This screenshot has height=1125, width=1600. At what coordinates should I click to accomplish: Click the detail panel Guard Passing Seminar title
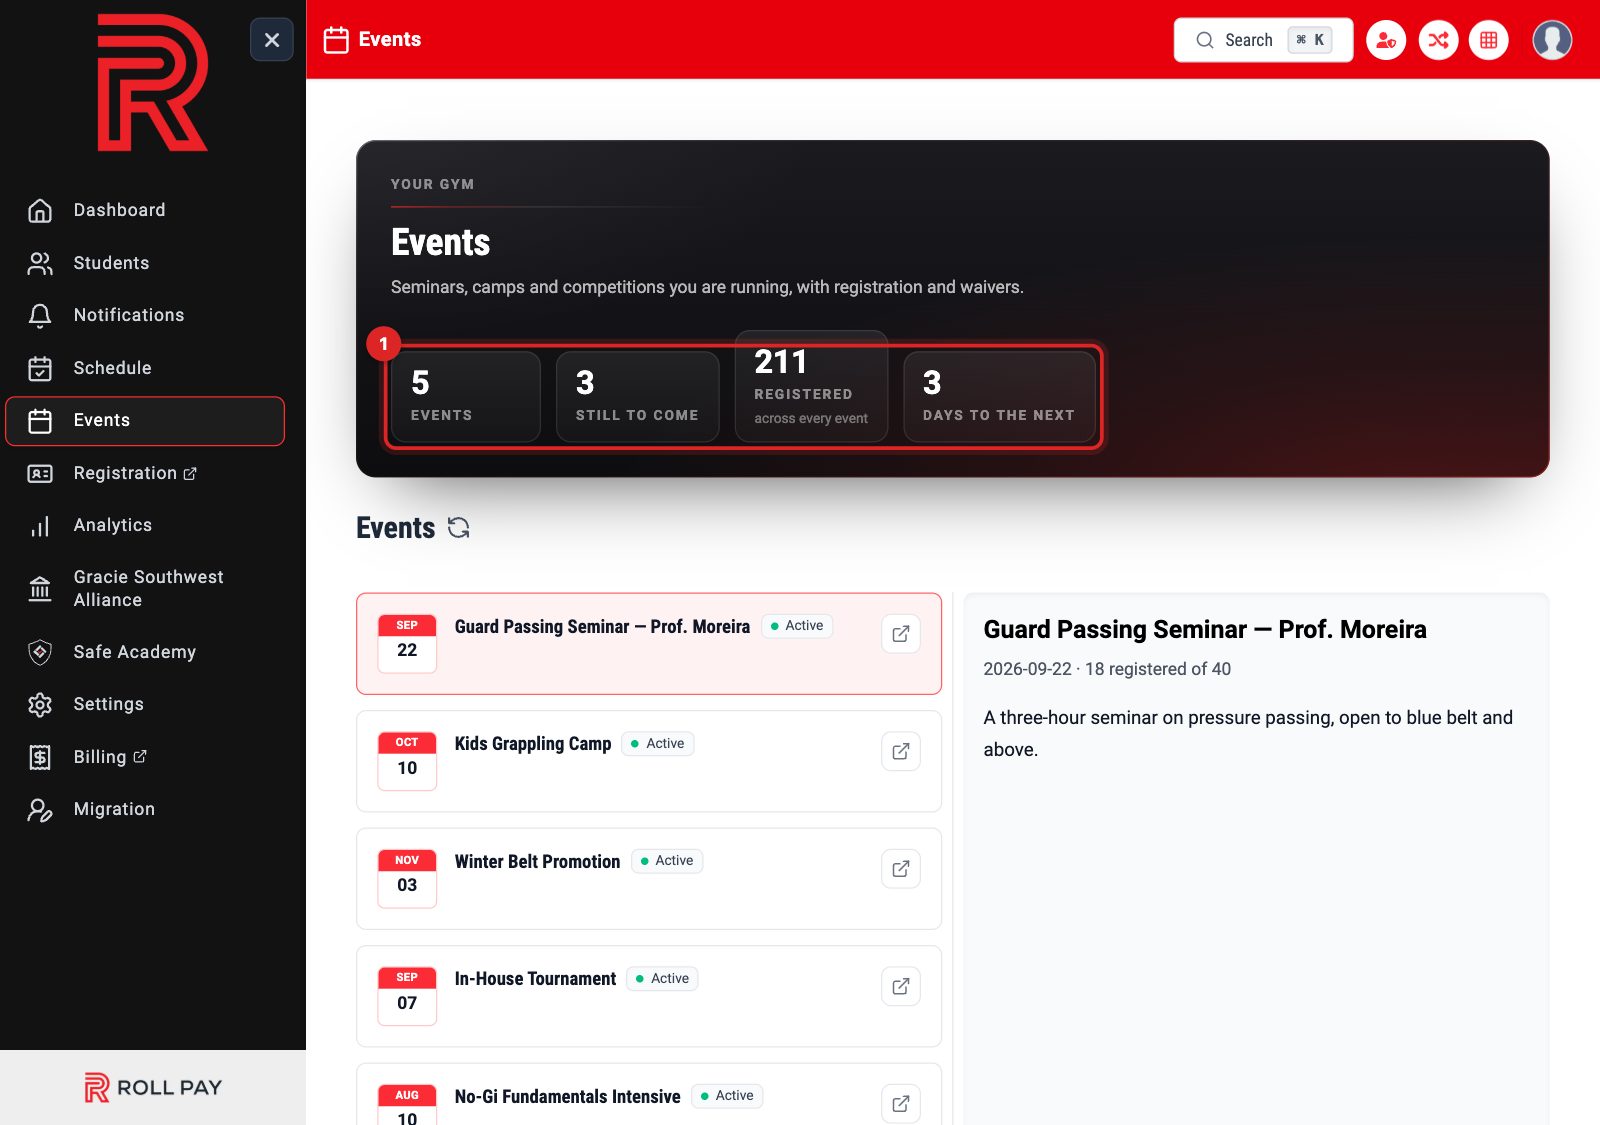(1205, 630)
